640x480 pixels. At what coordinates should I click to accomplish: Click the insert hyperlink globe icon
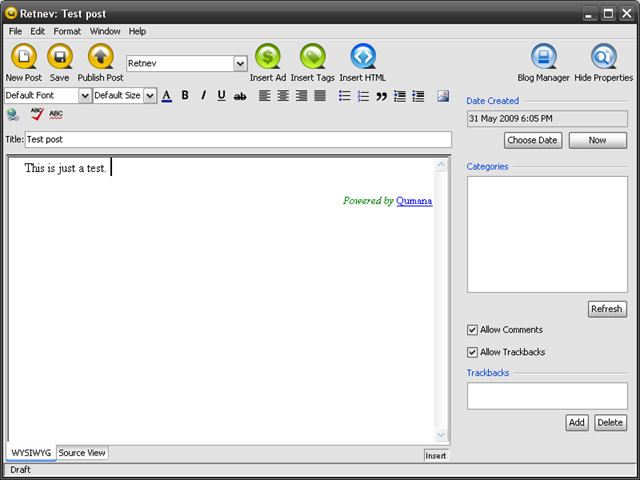coord(13,115)
